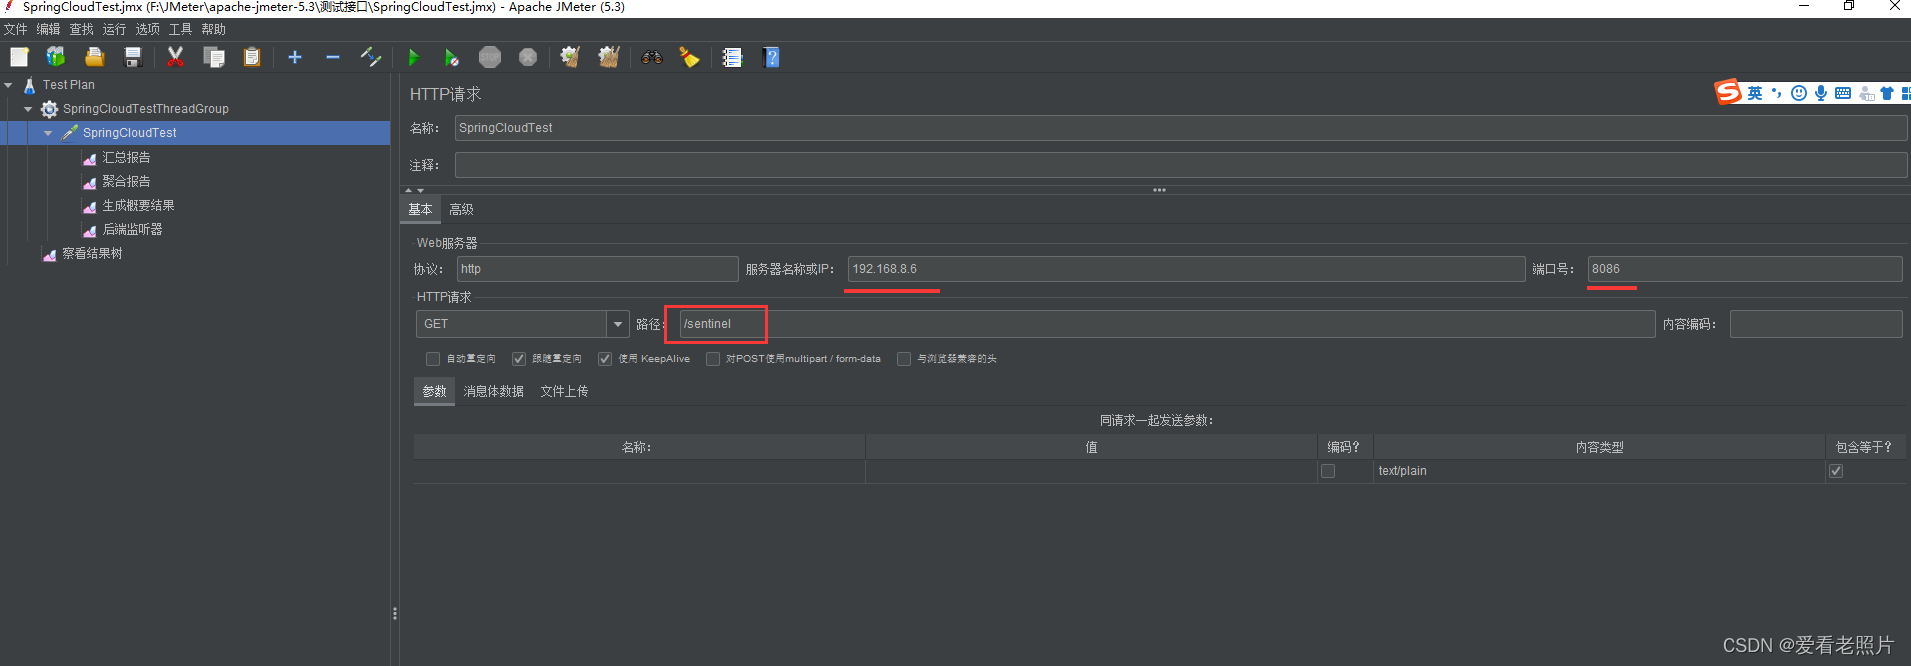The height and width of the screenshot is (666, 1911).
Task: Click the 服务器名称或IP field
Action: (x=1186, y=269)
